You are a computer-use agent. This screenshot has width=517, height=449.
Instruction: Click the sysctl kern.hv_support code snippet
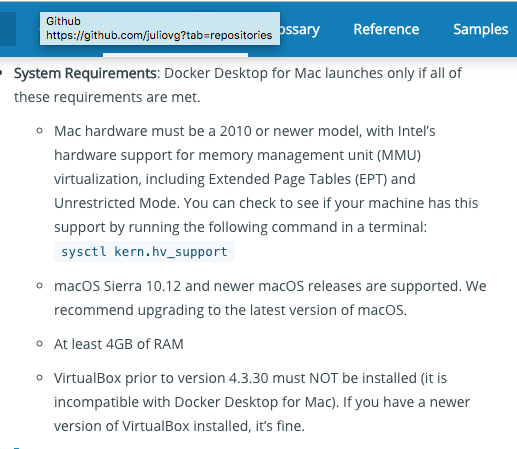(x=144, y=252)
